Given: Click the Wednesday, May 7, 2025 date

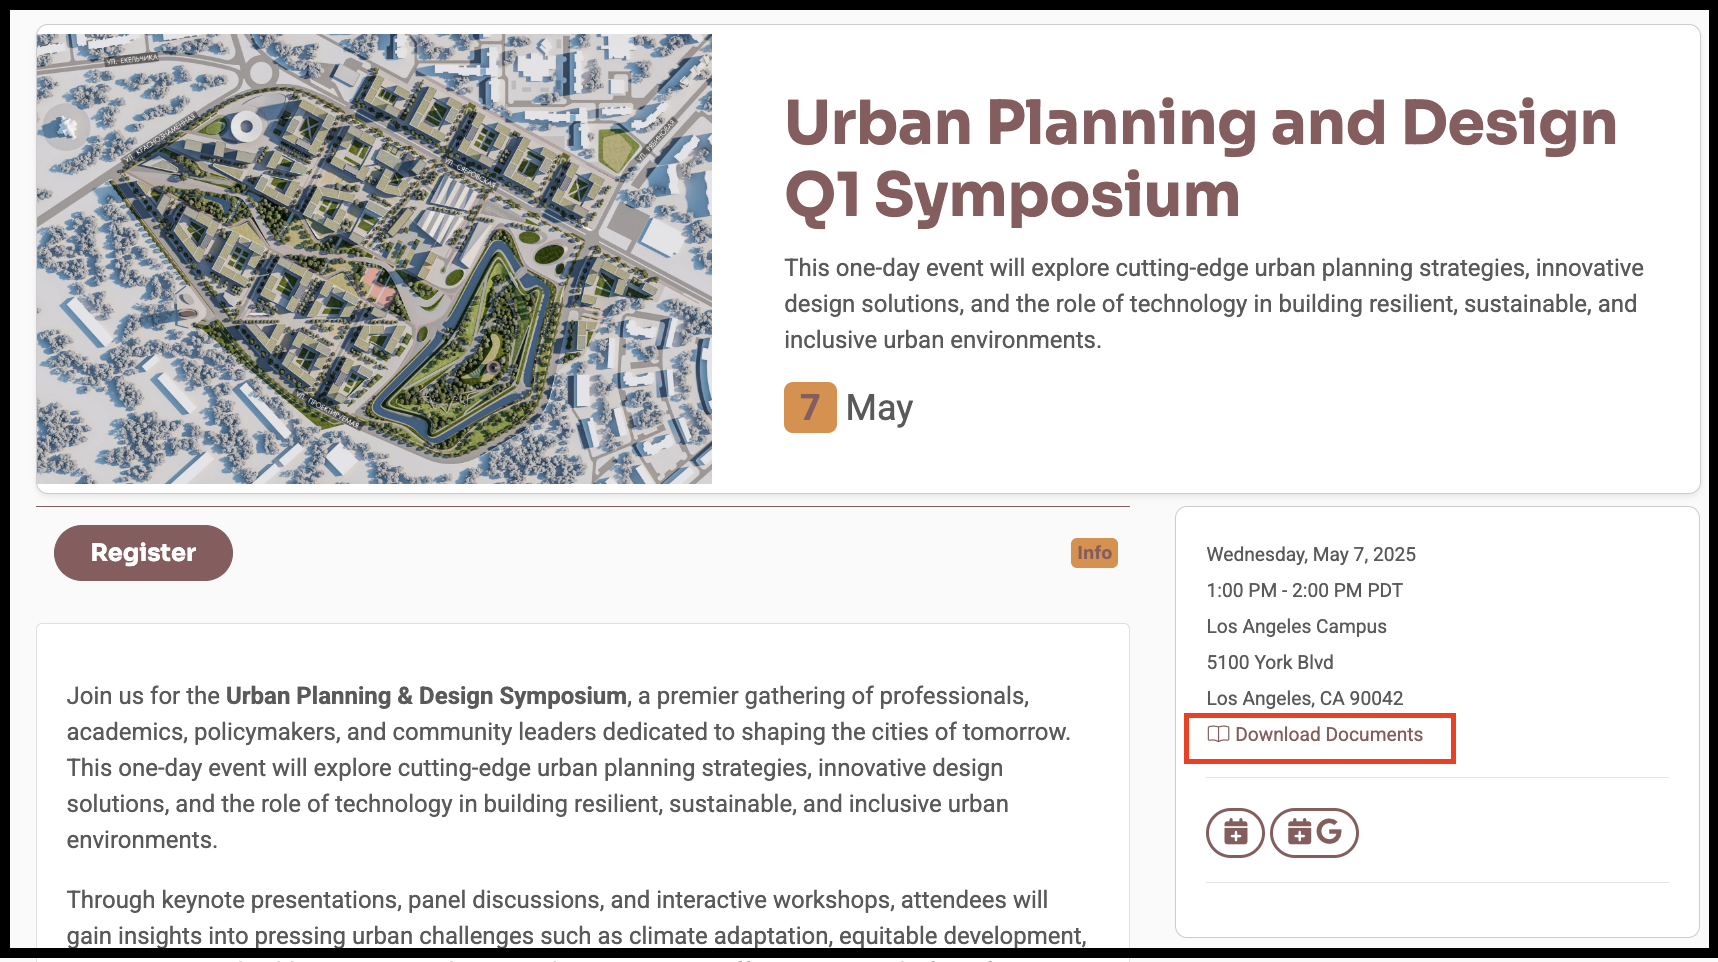Looking at the screenshot, I should click(x=1310, y=555).
